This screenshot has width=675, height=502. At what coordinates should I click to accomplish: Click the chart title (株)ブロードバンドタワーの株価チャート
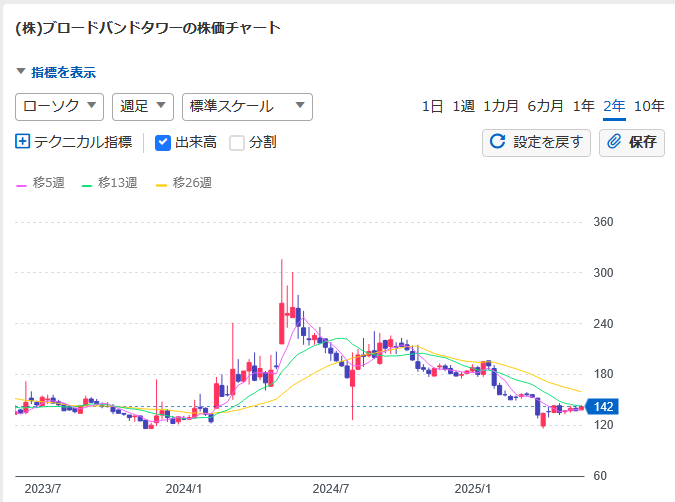[x=148, y=28]
